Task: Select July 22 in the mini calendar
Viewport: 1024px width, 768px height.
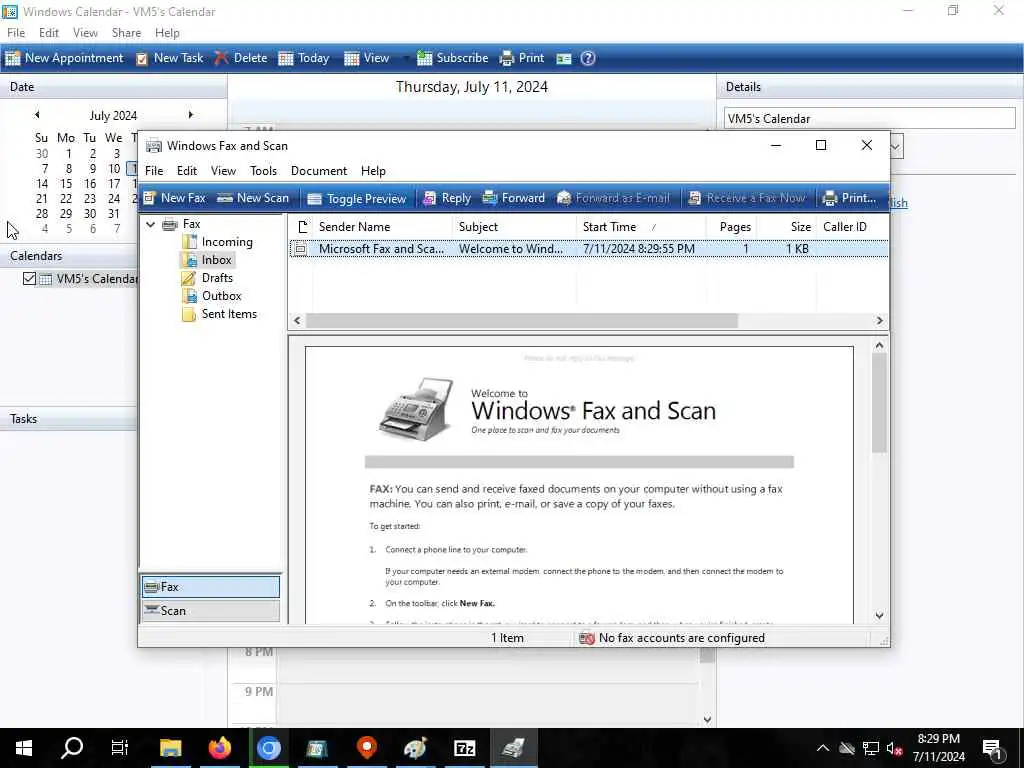Action: 66,199
